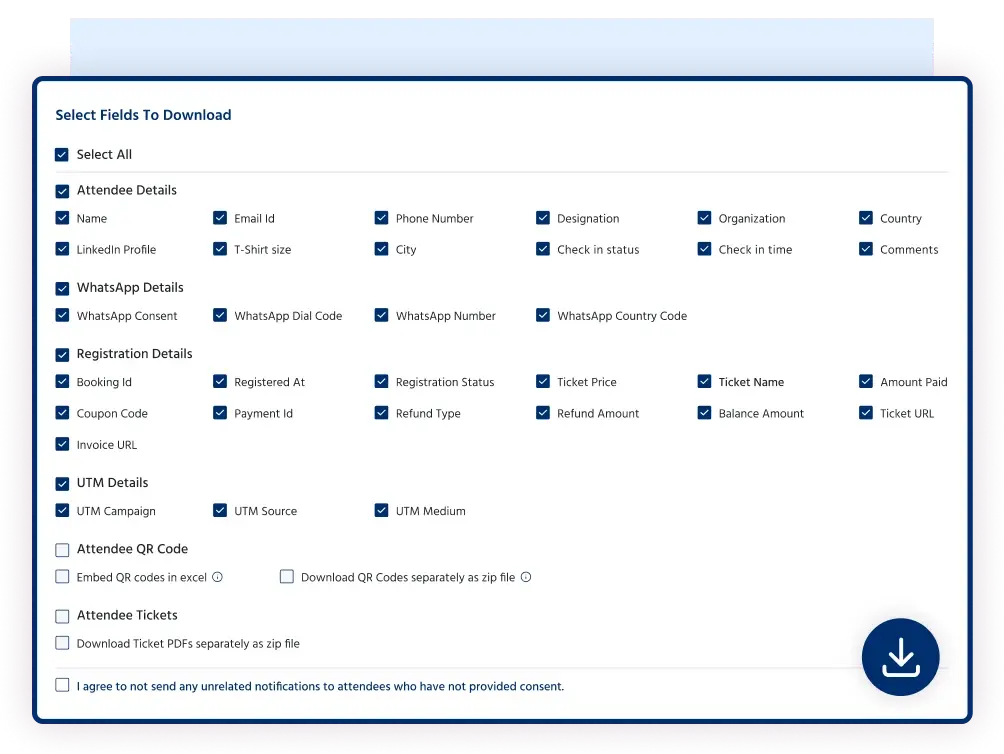Uncheck the Refund Type checkbox
Viewport: 1004px width, 754px height.
click(x=381, y=412)
